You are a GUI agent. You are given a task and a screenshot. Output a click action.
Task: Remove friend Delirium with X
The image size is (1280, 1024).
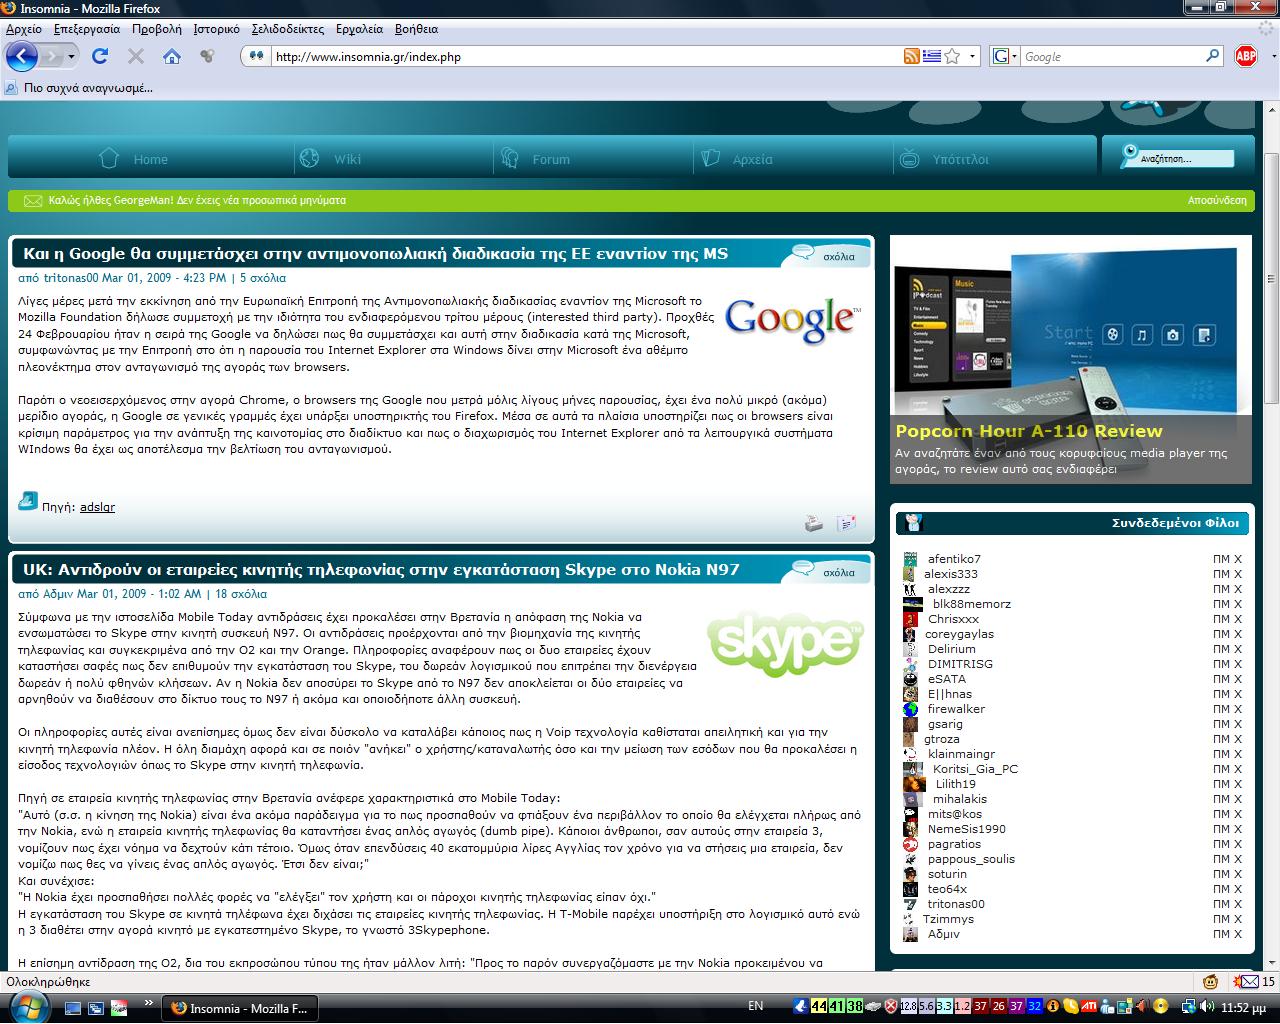coord(1238,649)
